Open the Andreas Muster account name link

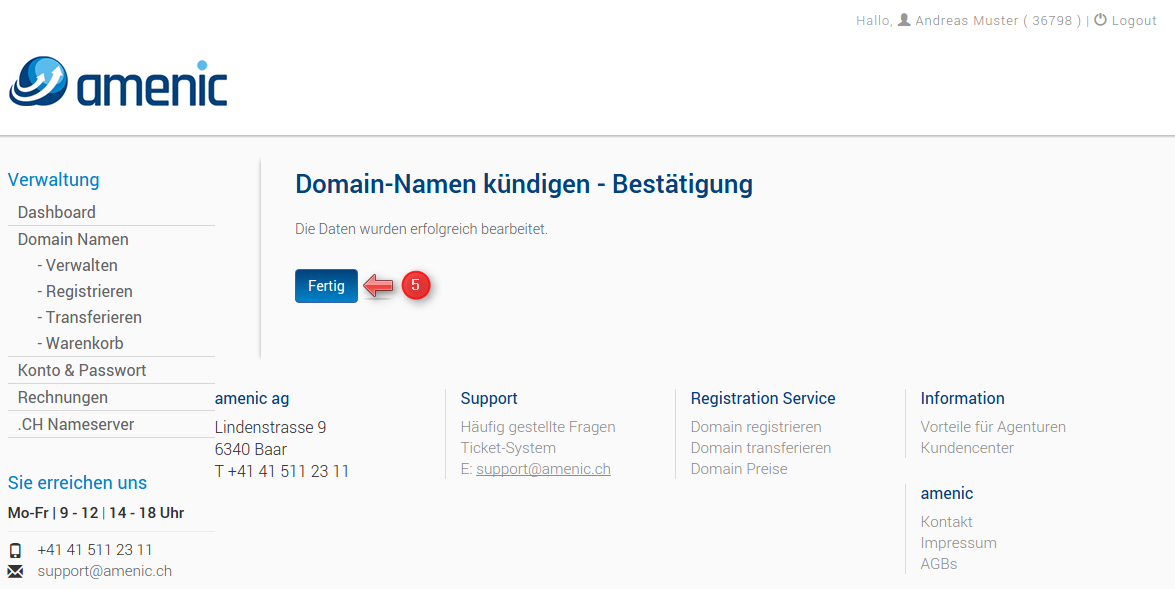click(x=966, y=21)
